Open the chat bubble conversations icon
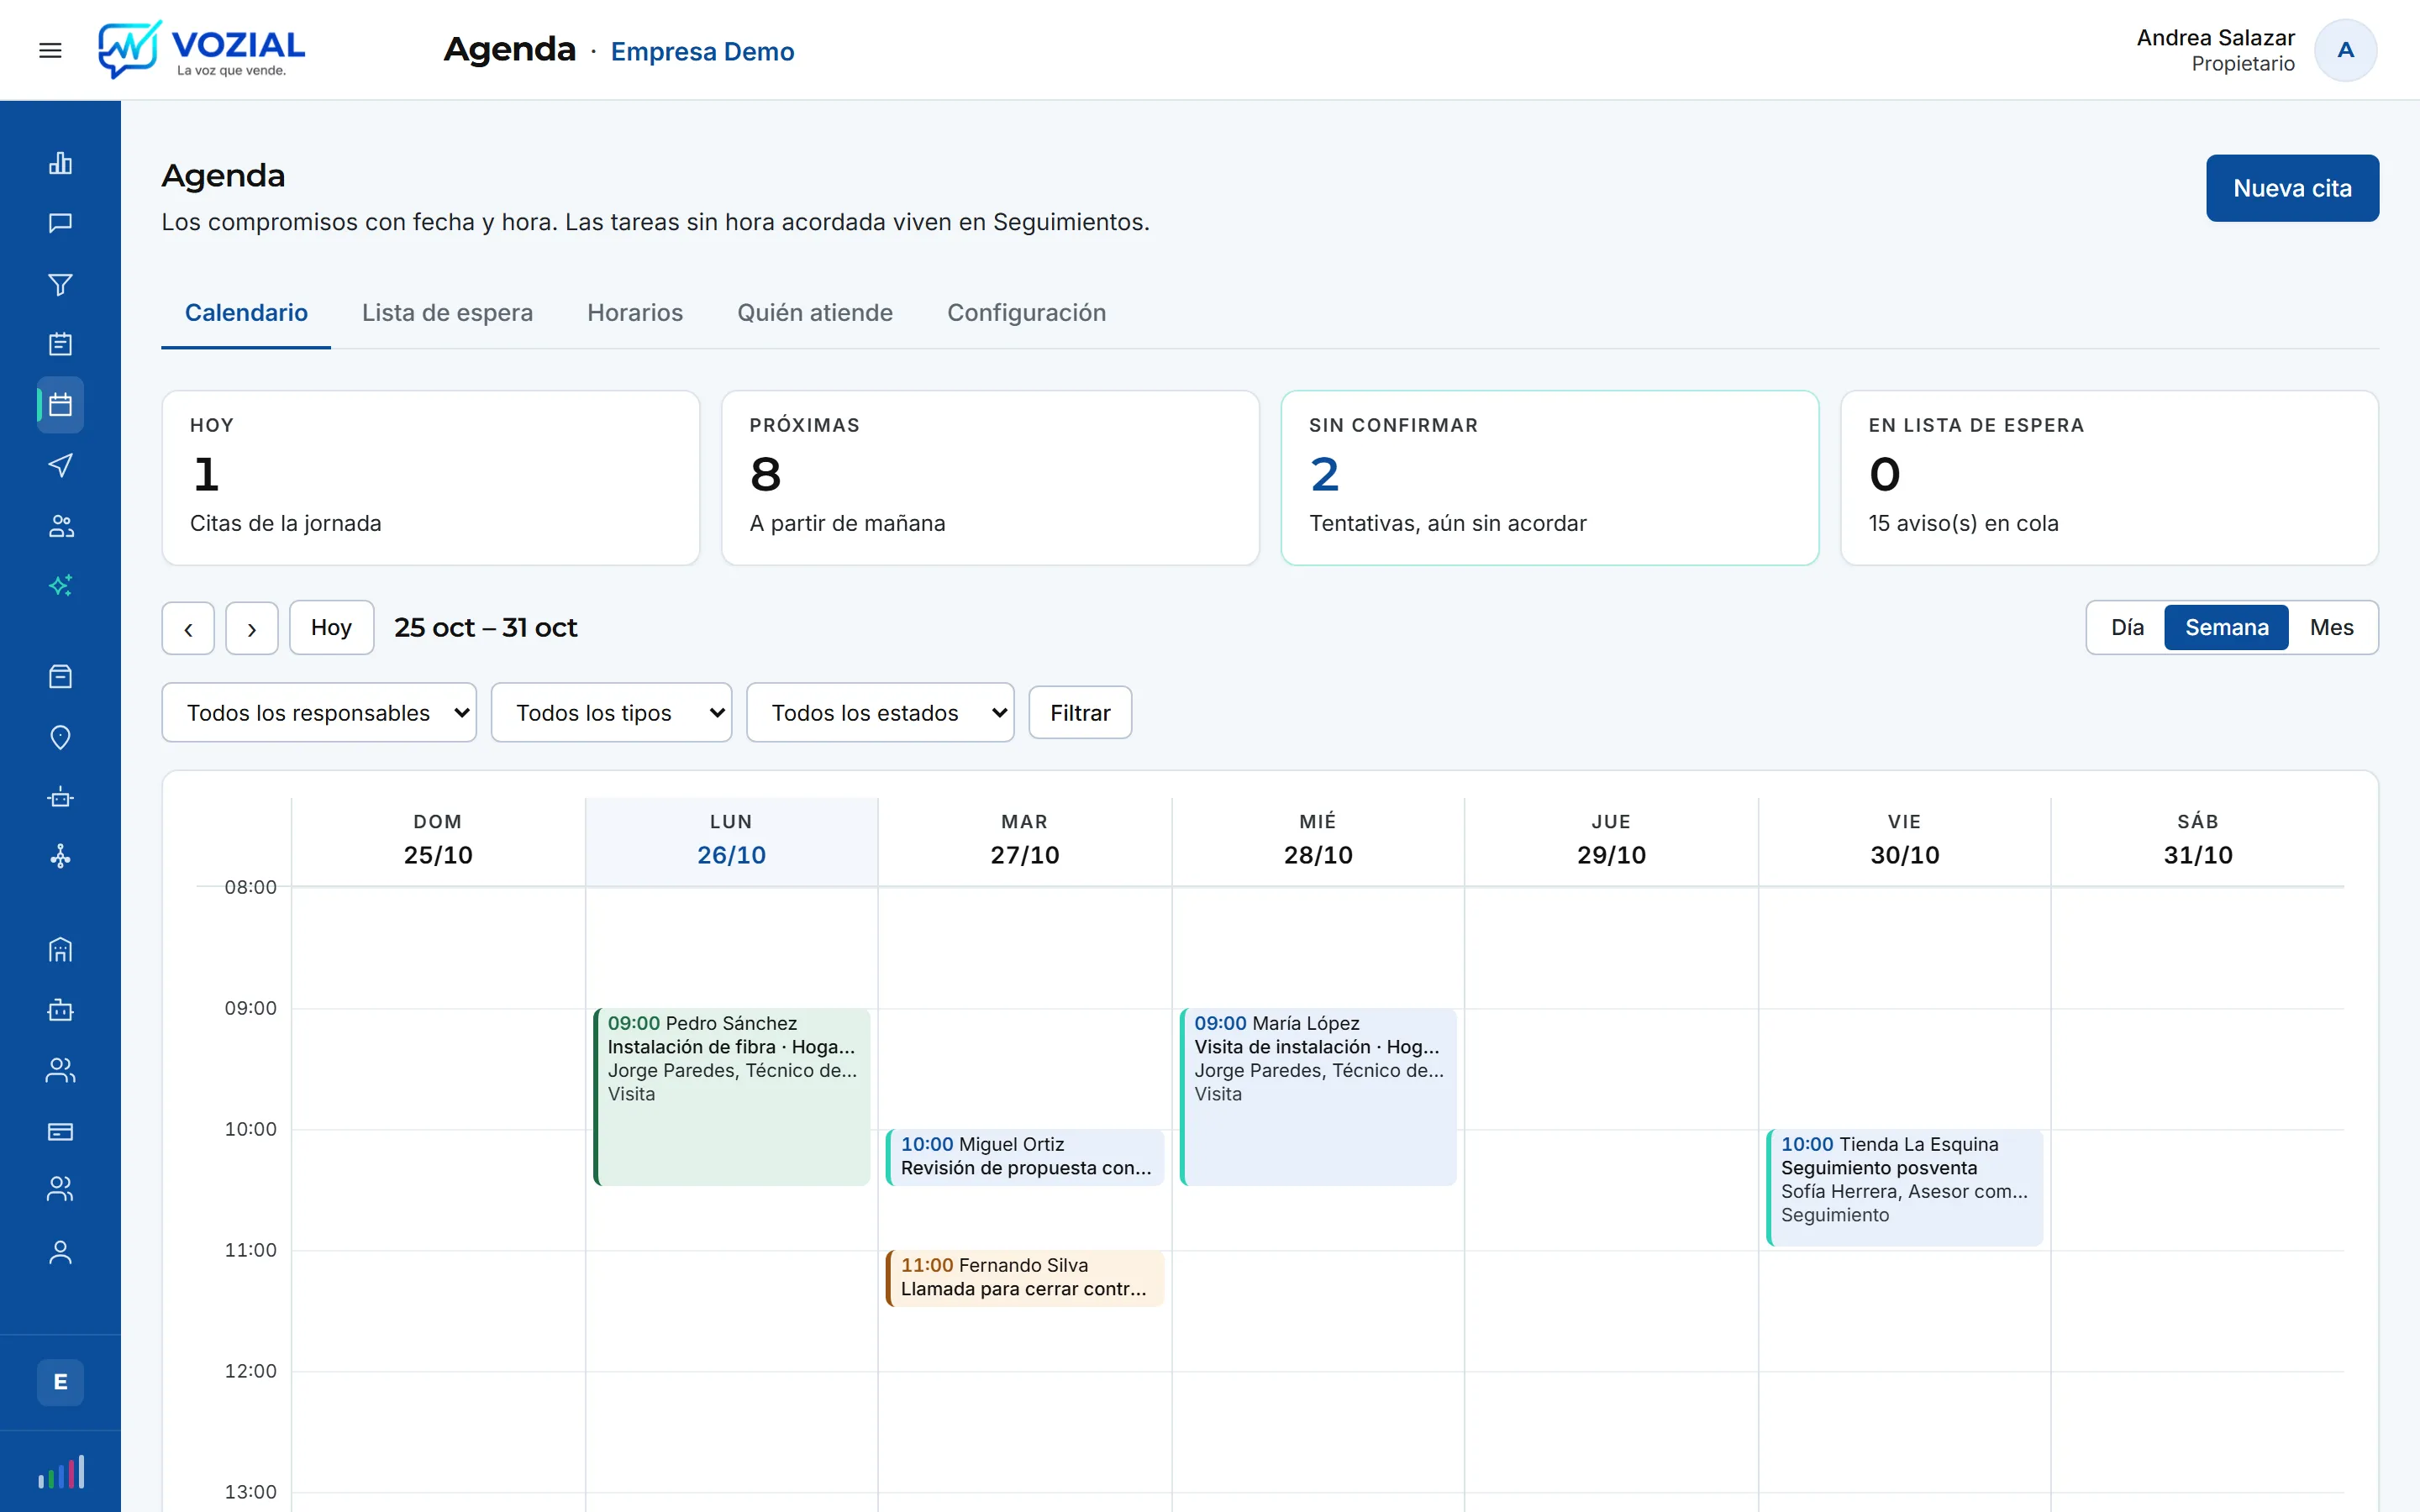This screenshot has height=1512, width=2420. [60, 223]
